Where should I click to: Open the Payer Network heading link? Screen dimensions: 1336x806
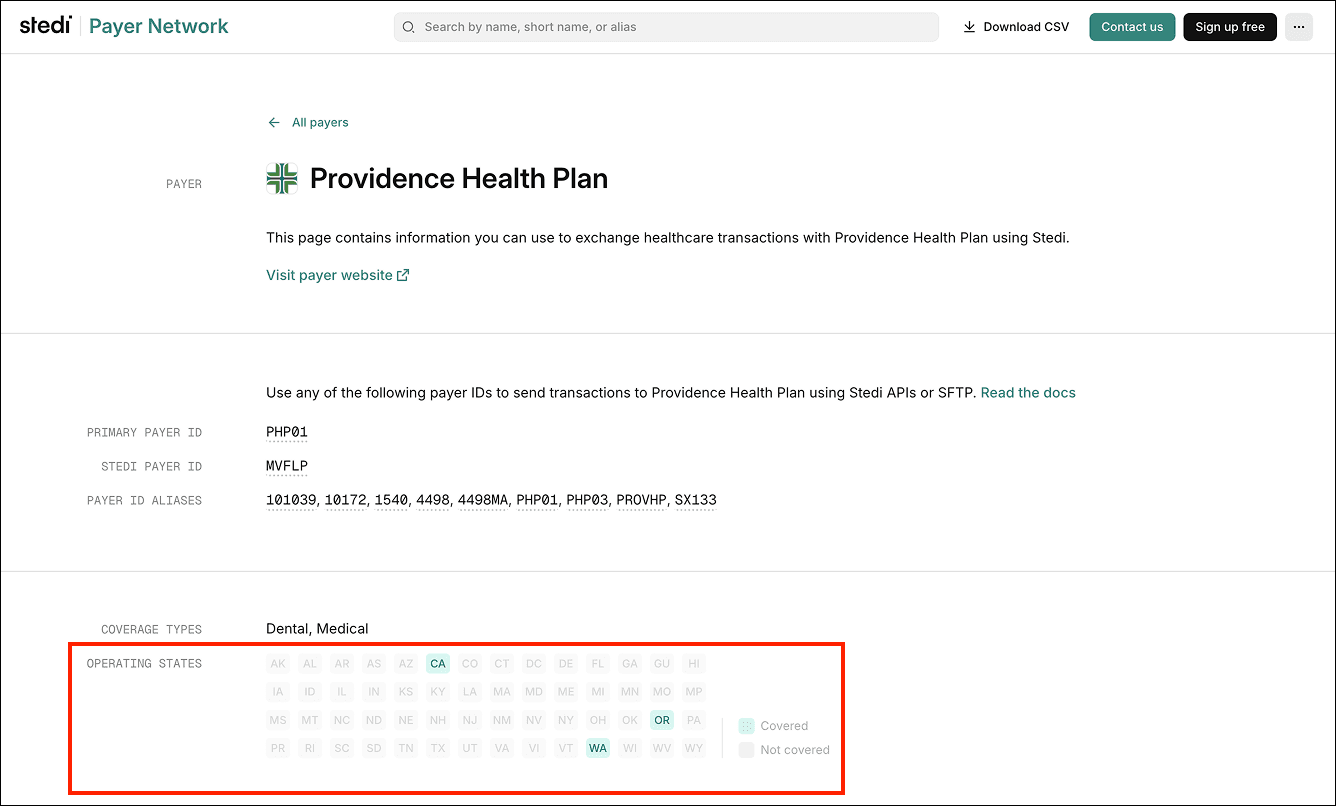(x=158, y=25)
